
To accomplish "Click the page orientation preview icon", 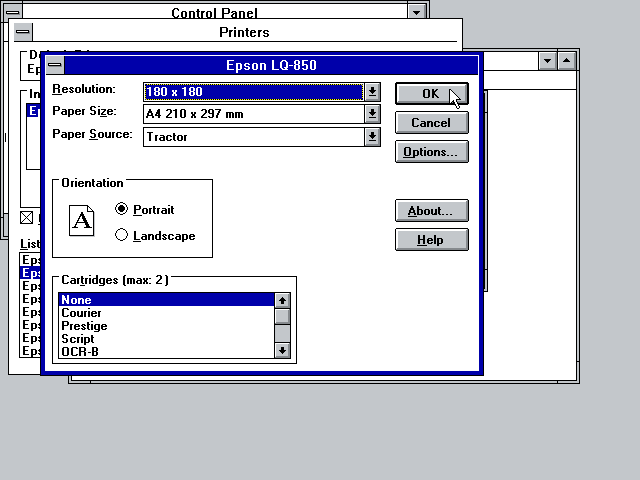I will (82, 220).
